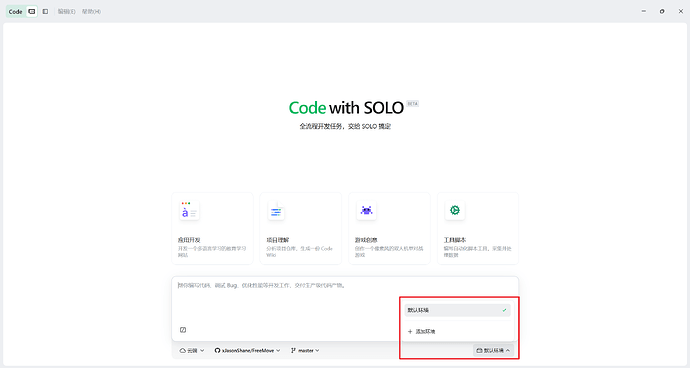Click the green gear tool script icon
Screen dimensions: 690x368
click(455, 210)
